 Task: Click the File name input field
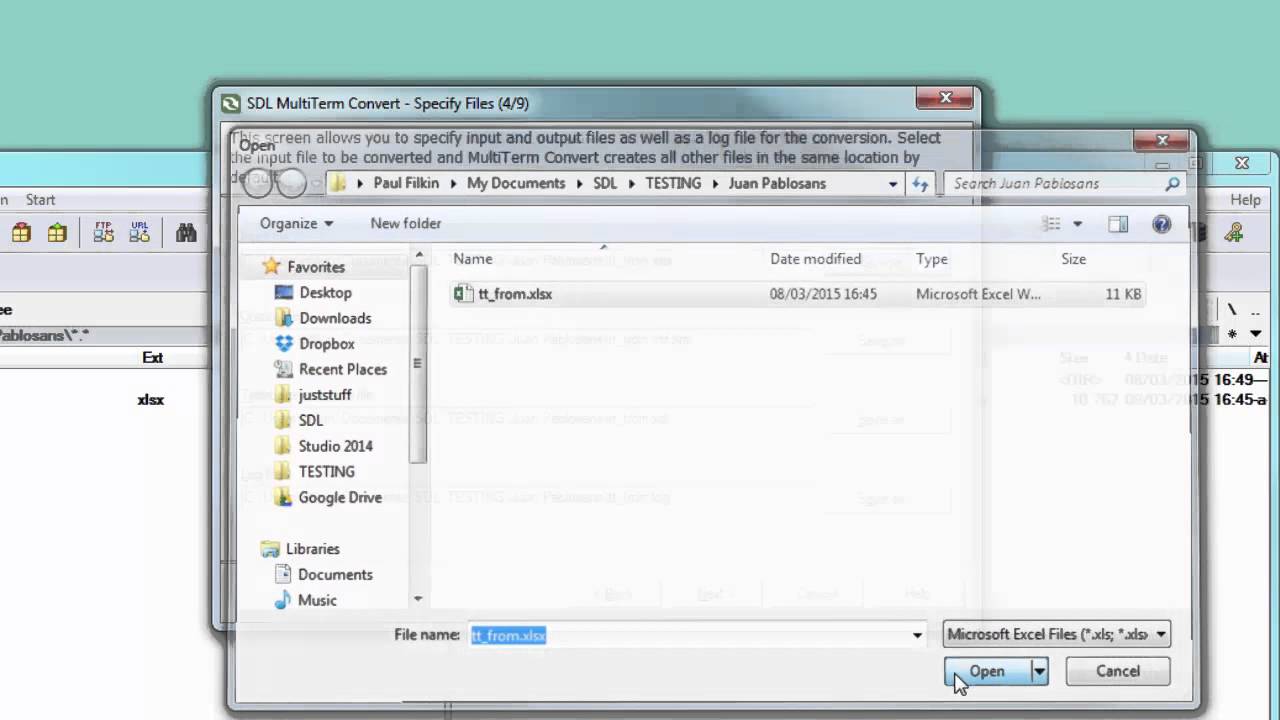[x=688, y=635]
